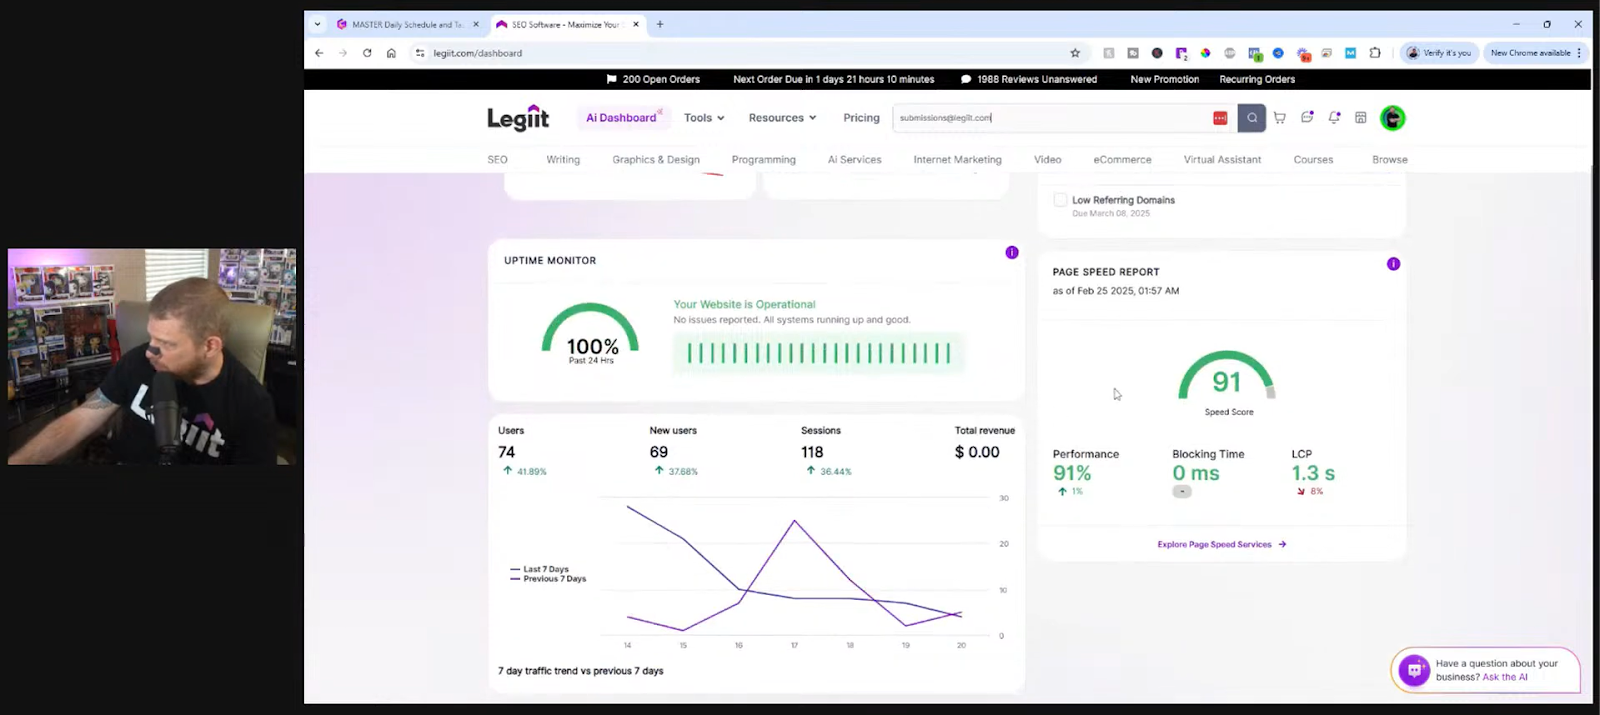Click the Legiit search input field

point(1050,118)
